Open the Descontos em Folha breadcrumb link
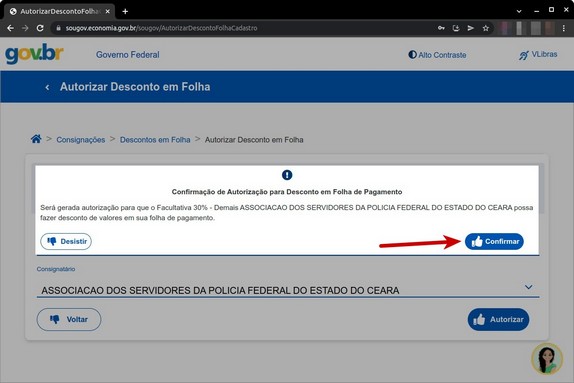 point(155,140)
